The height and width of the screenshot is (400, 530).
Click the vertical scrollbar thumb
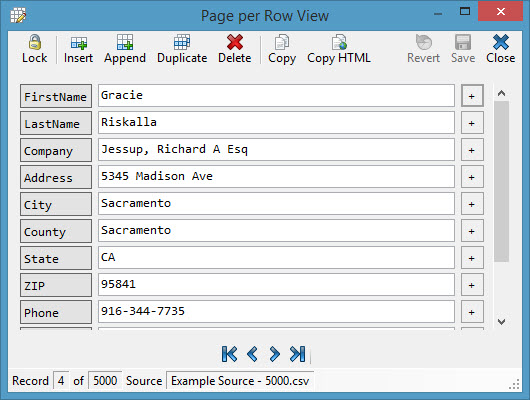pos(501,181)
